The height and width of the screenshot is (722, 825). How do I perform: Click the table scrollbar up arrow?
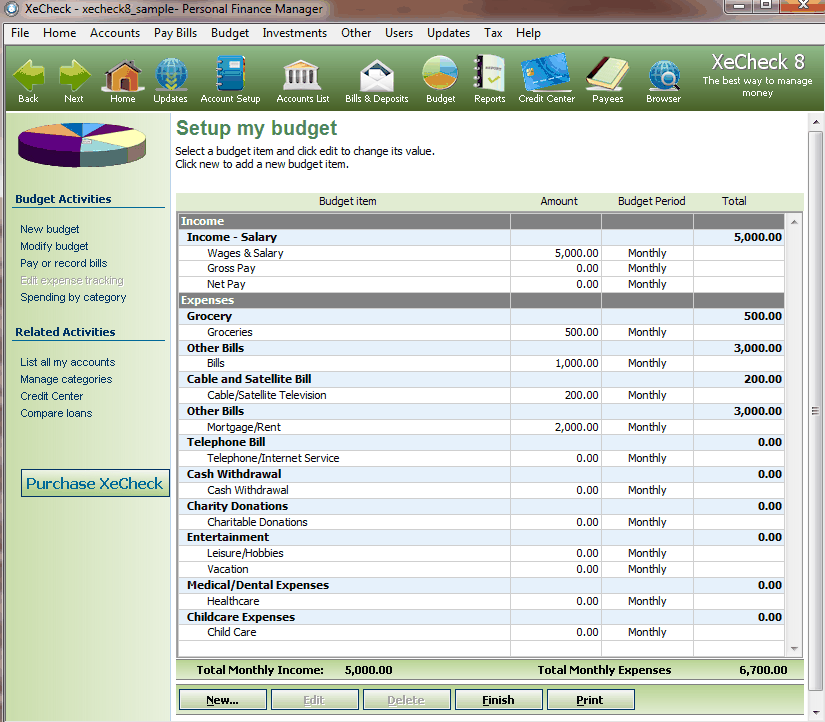794,222
